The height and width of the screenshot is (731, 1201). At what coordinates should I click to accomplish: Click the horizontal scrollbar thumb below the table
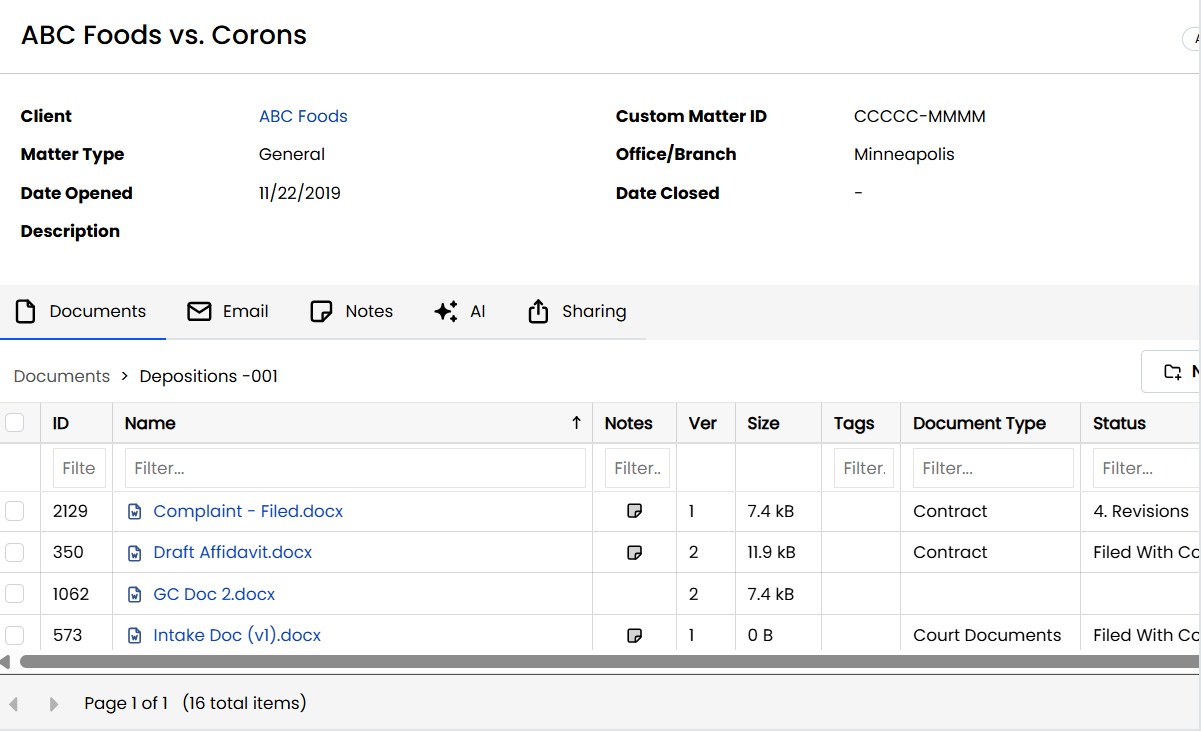tap(608, 662)
